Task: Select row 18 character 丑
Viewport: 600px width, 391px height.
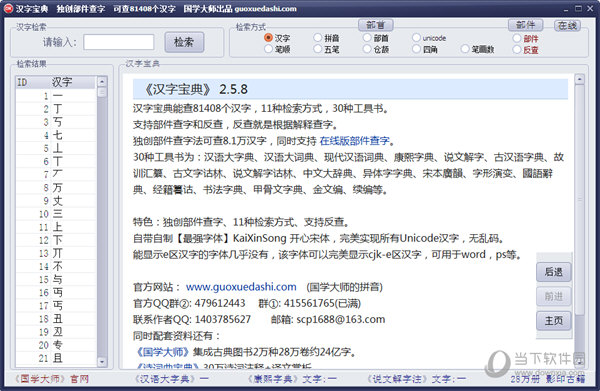Action: (56, 318)
